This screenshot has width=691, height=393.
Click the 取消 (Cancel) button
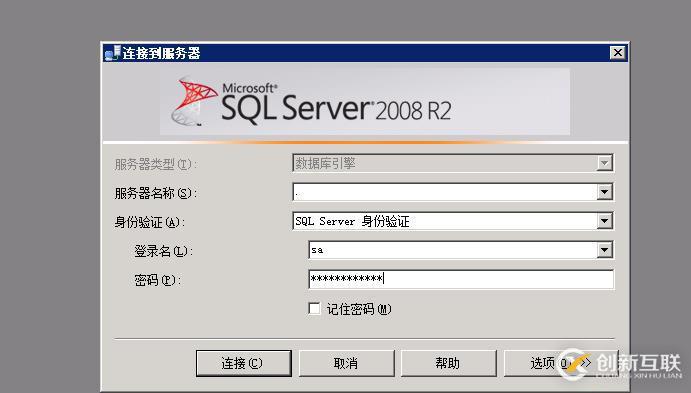346,363
